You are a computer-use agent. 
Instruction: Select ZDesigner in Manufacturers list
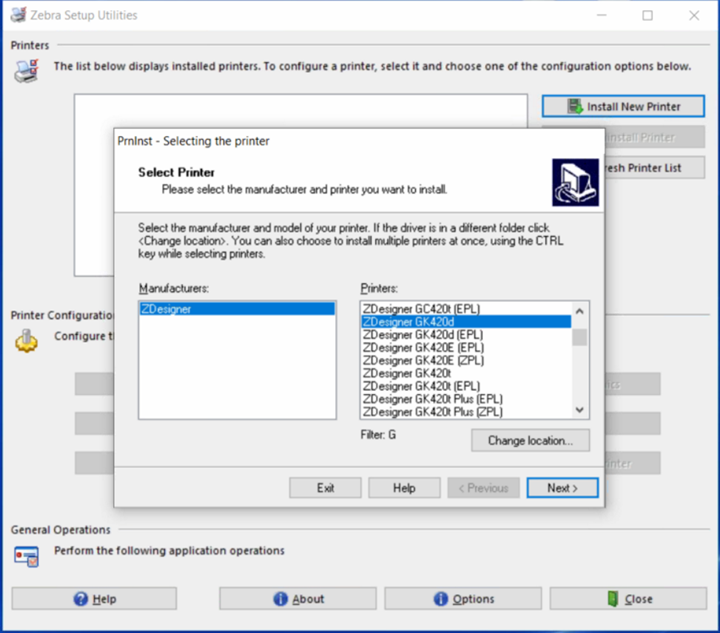237,309
